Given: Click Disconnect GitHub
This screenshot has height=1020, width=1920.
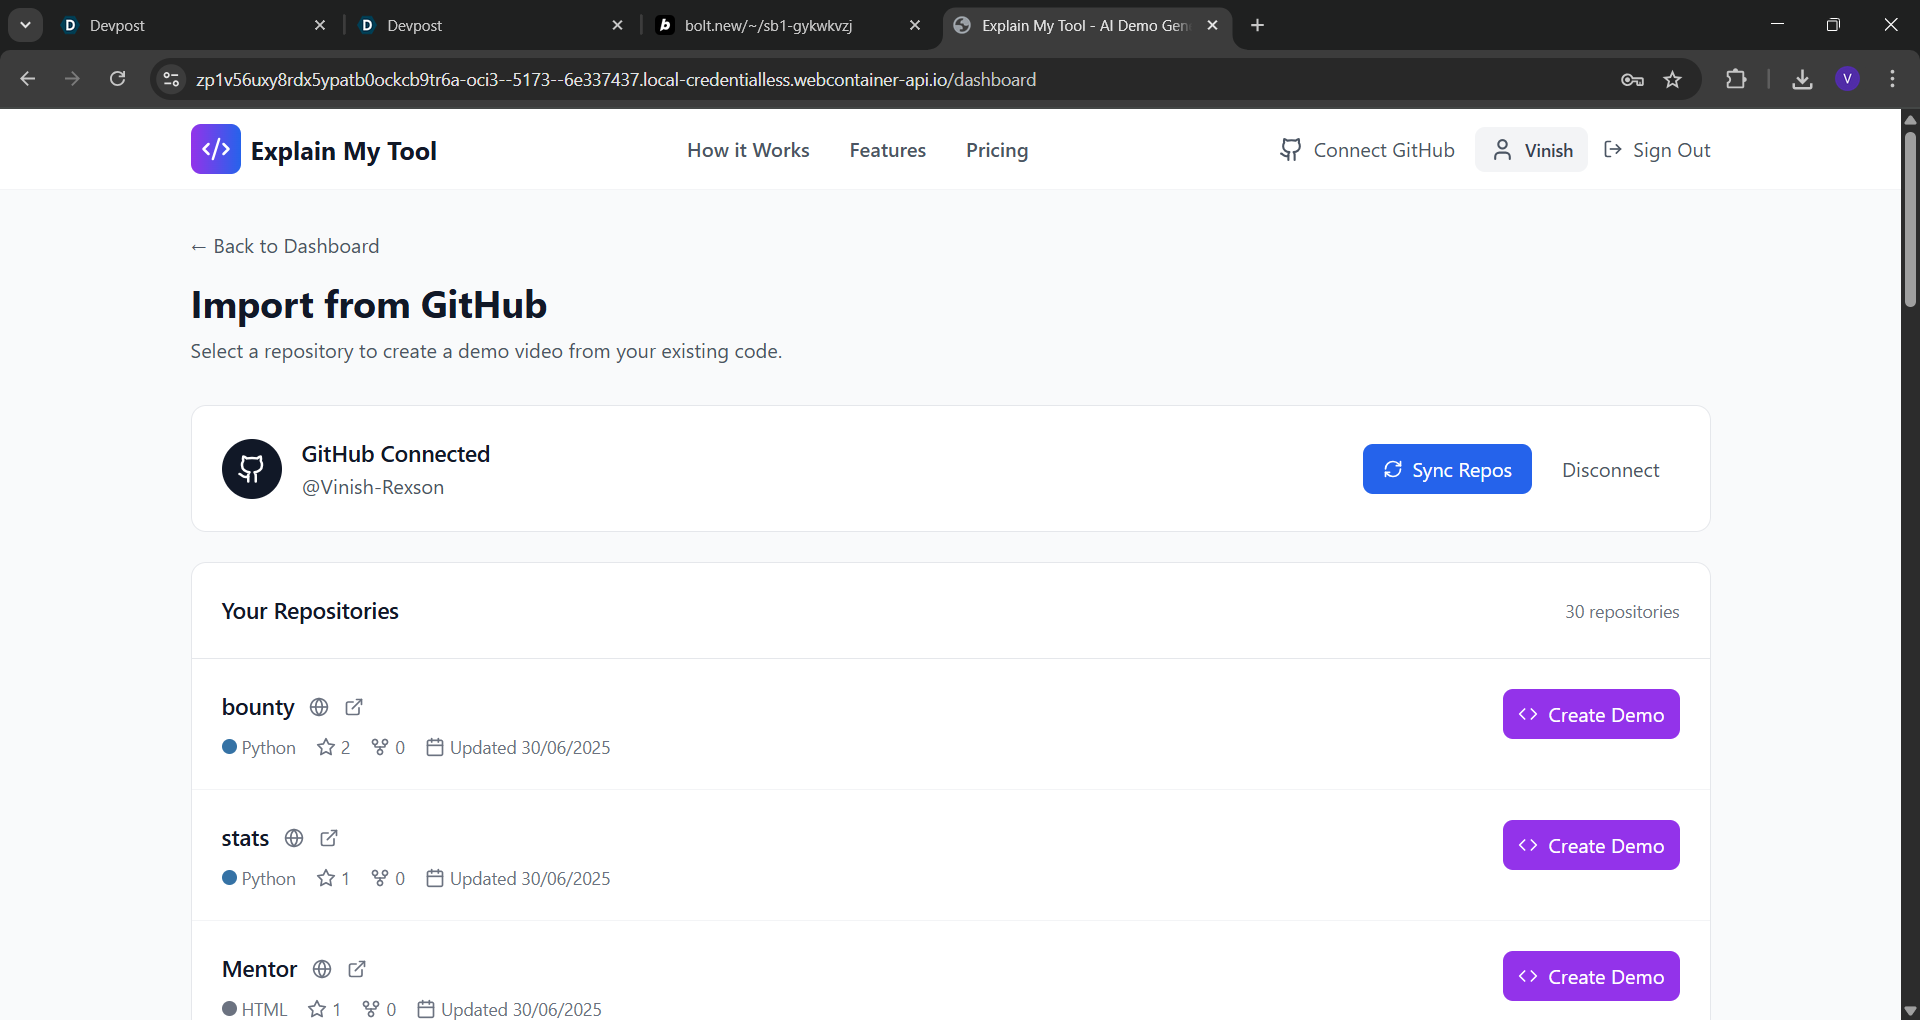Looking at the screenshot, I should point(1610,470).
